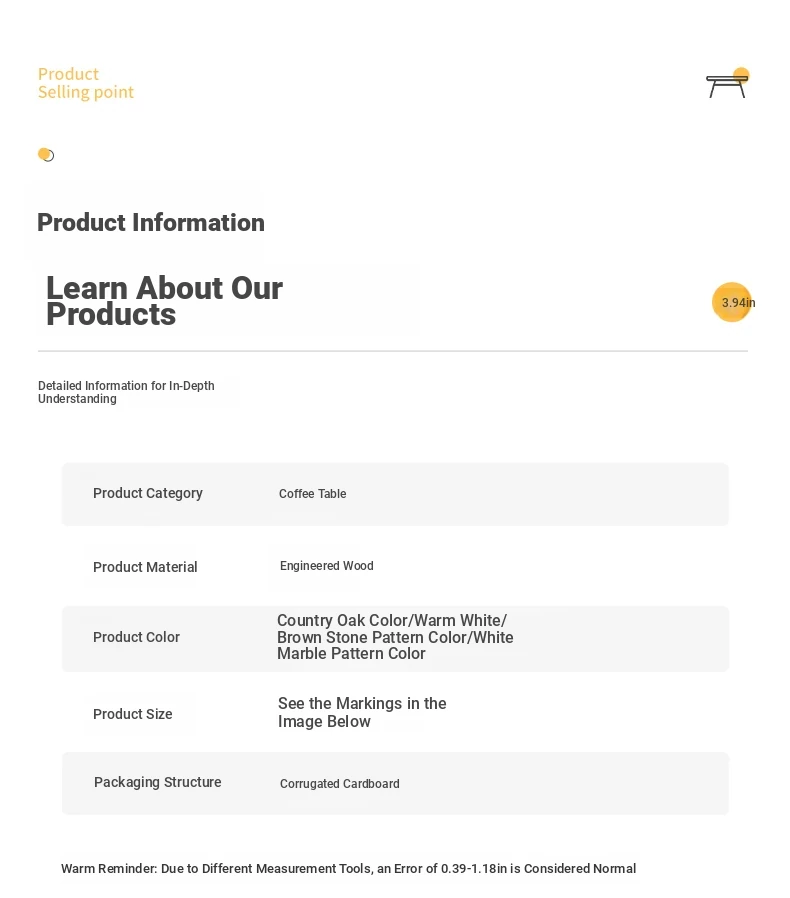Select the Product Category row label
This screenshot has height=898, width=790.
[x=148, y=493]
